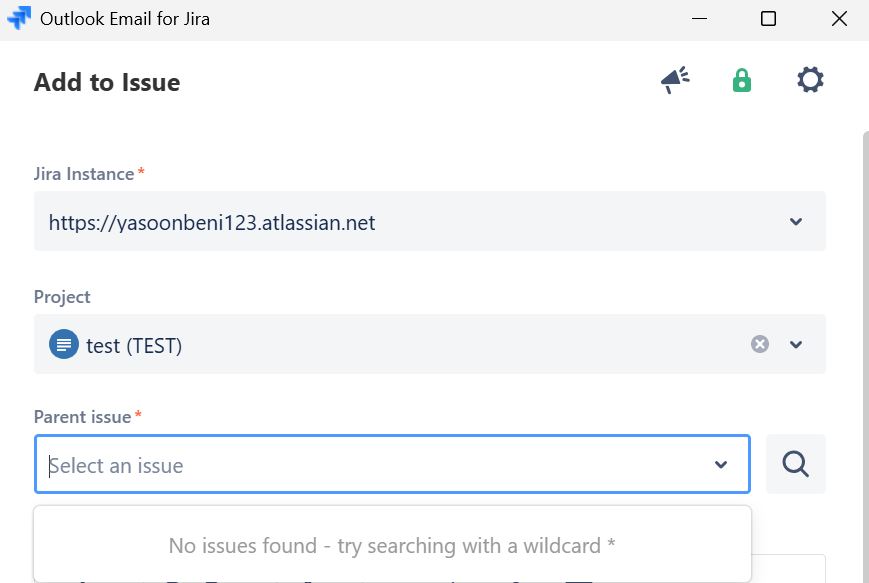Click the No issues found message
This screenshot has height=583, width=869.
(392, 546)
